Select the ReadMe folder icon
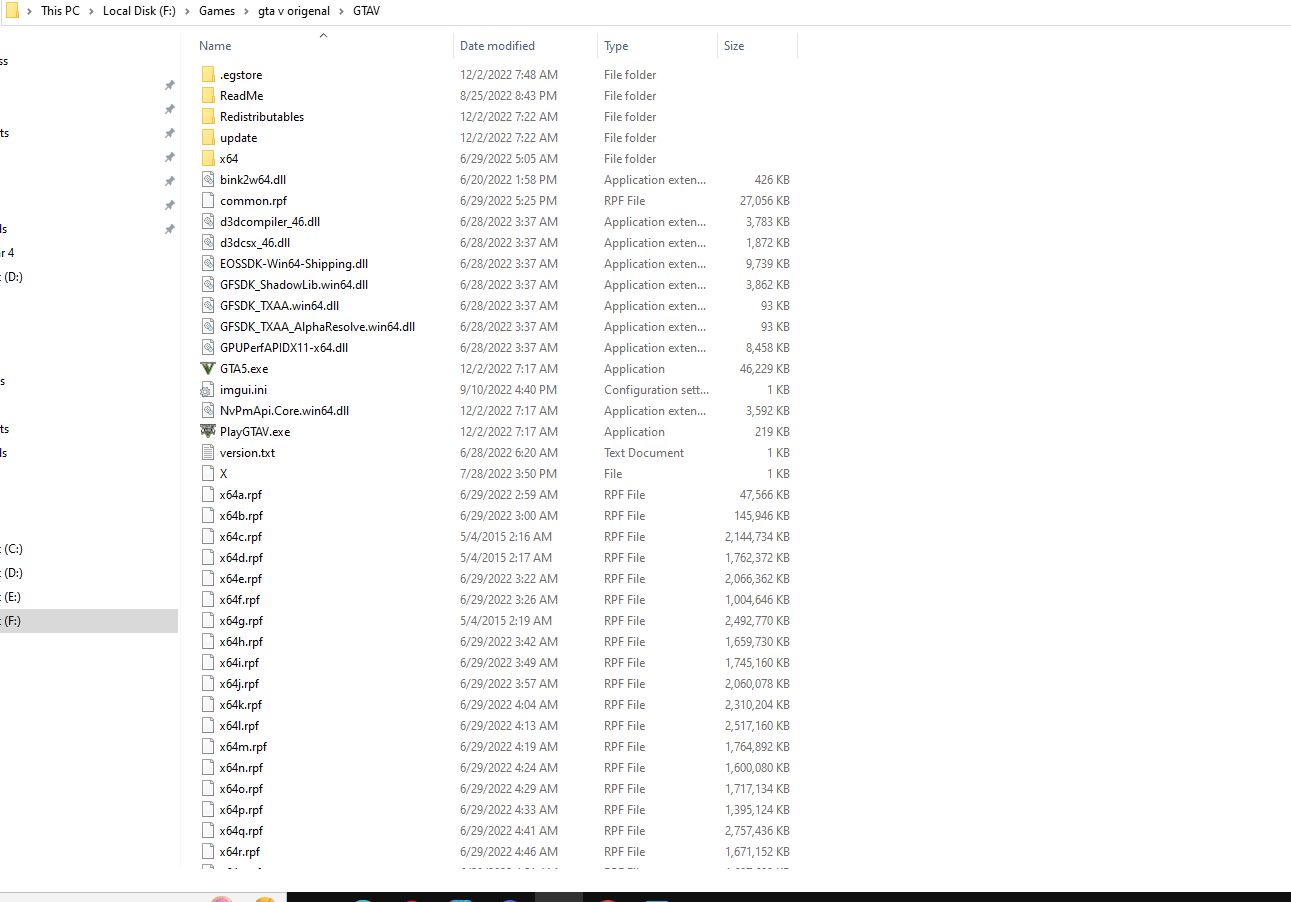The height and width of the screenshot is (902, 1291). point(208,95)
